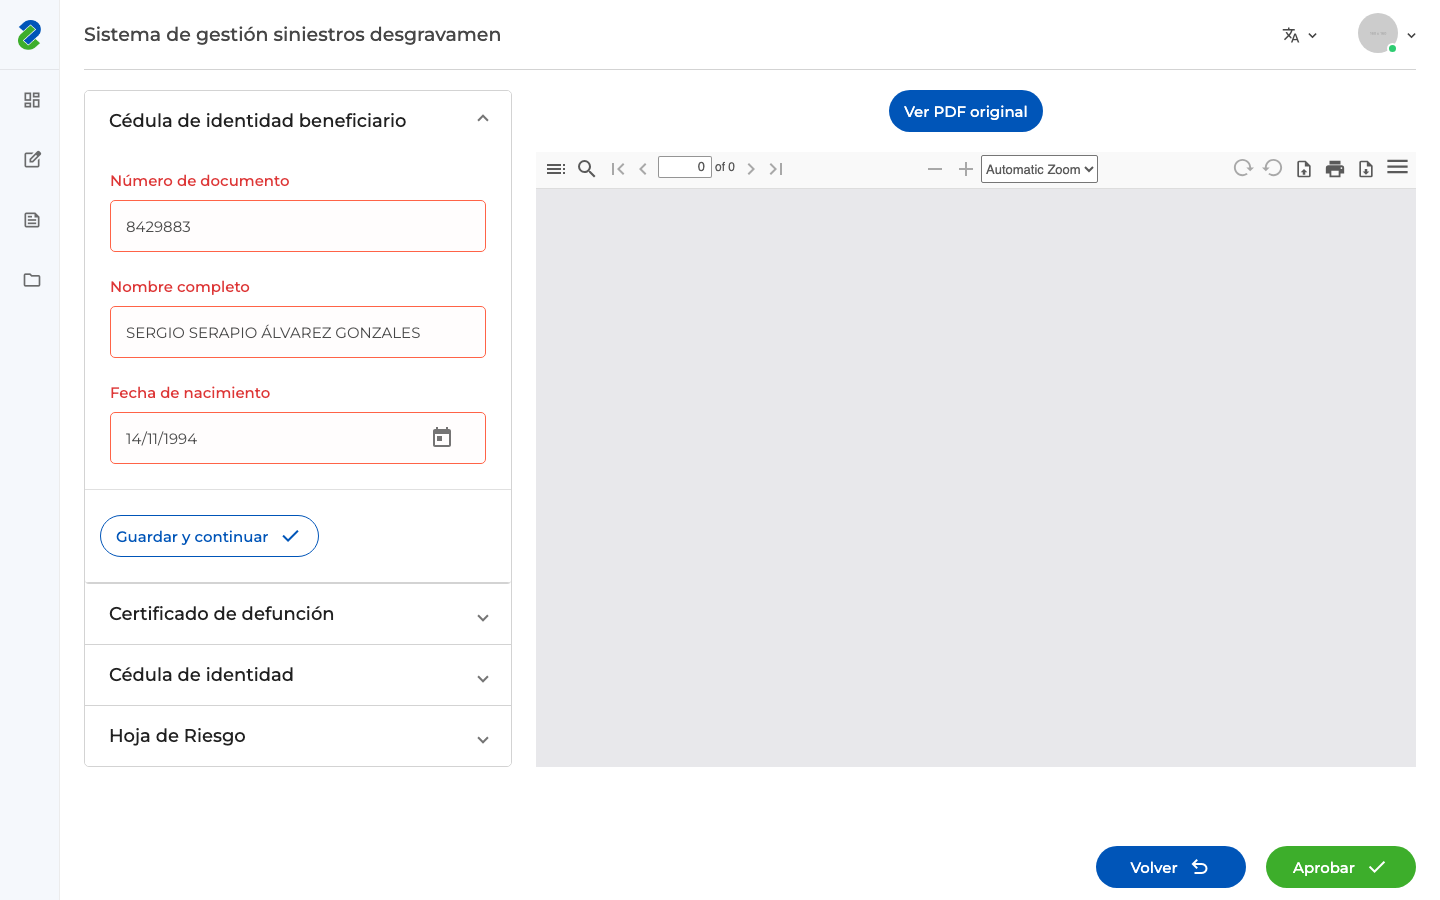Open the folder icon in sidebar
1440x900 pixels.
32,280
